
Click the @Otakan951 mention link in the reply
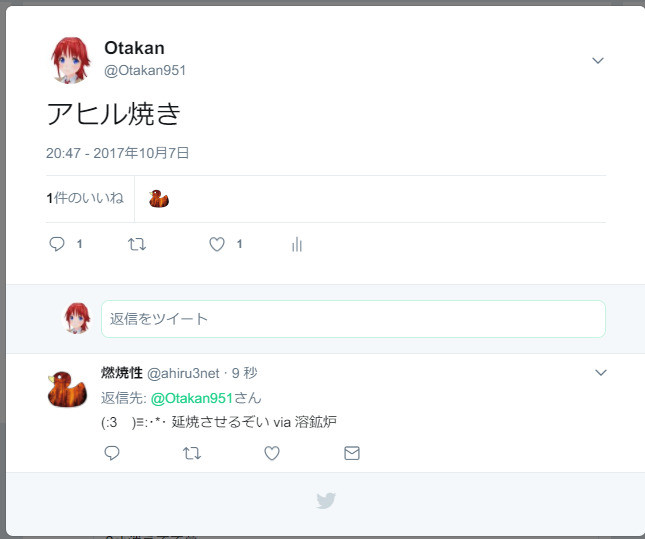point(192,398)
